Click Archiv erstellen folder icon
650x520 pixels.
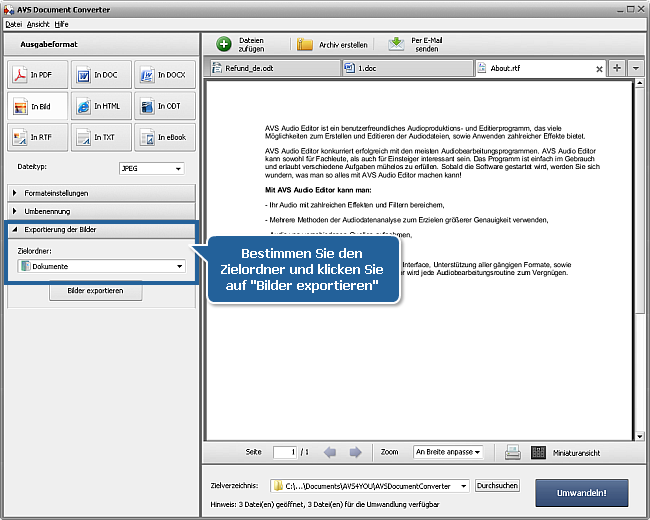(305, 44)
